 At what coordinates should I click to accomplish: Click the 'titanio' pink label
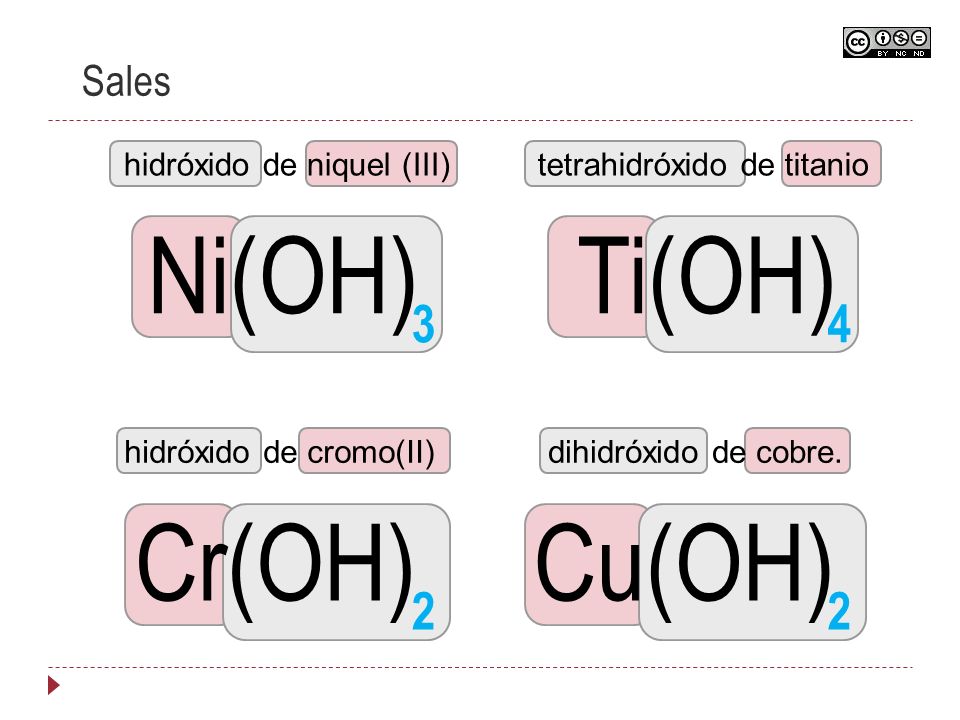pos(831,164)
